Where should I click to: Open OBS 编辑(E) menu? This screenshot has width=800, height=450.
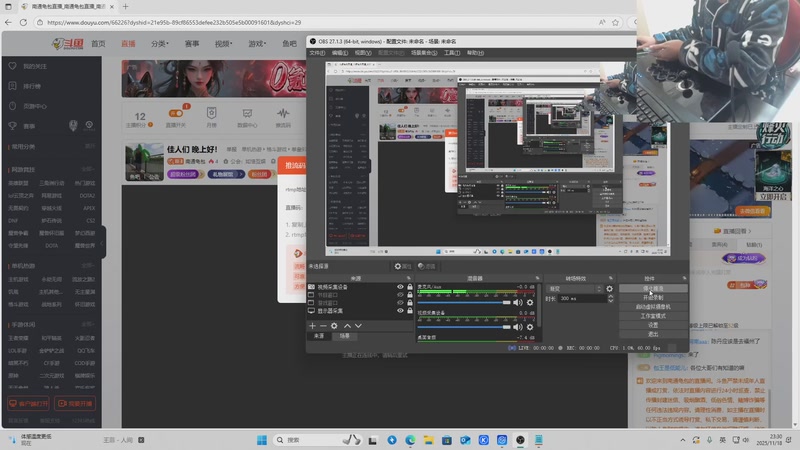click(x=340, y=53)
